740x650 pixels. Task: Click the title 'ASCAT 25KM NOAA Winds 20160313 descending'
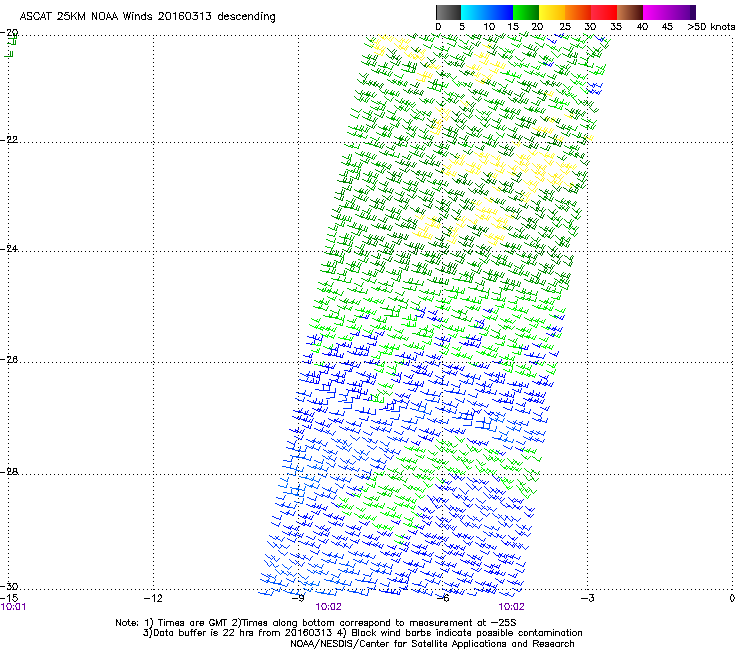[x=147, y=16]
